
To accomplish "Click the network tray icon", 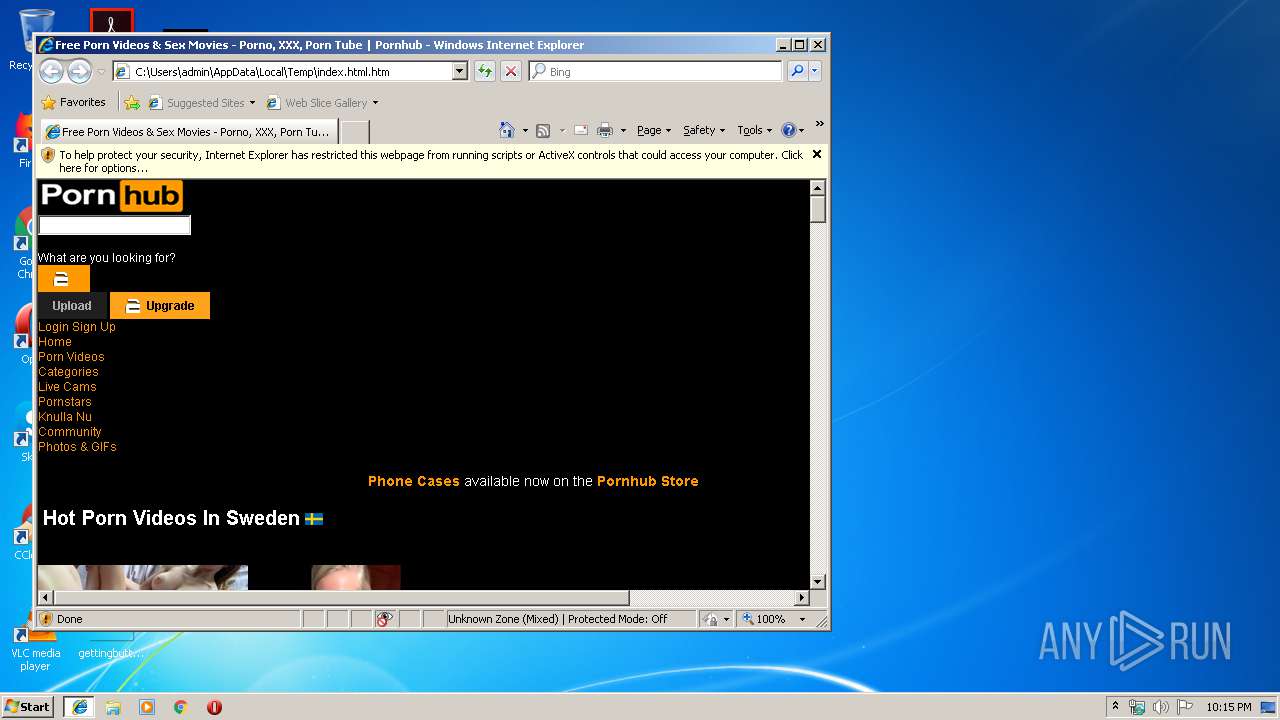I will 1137,707.
